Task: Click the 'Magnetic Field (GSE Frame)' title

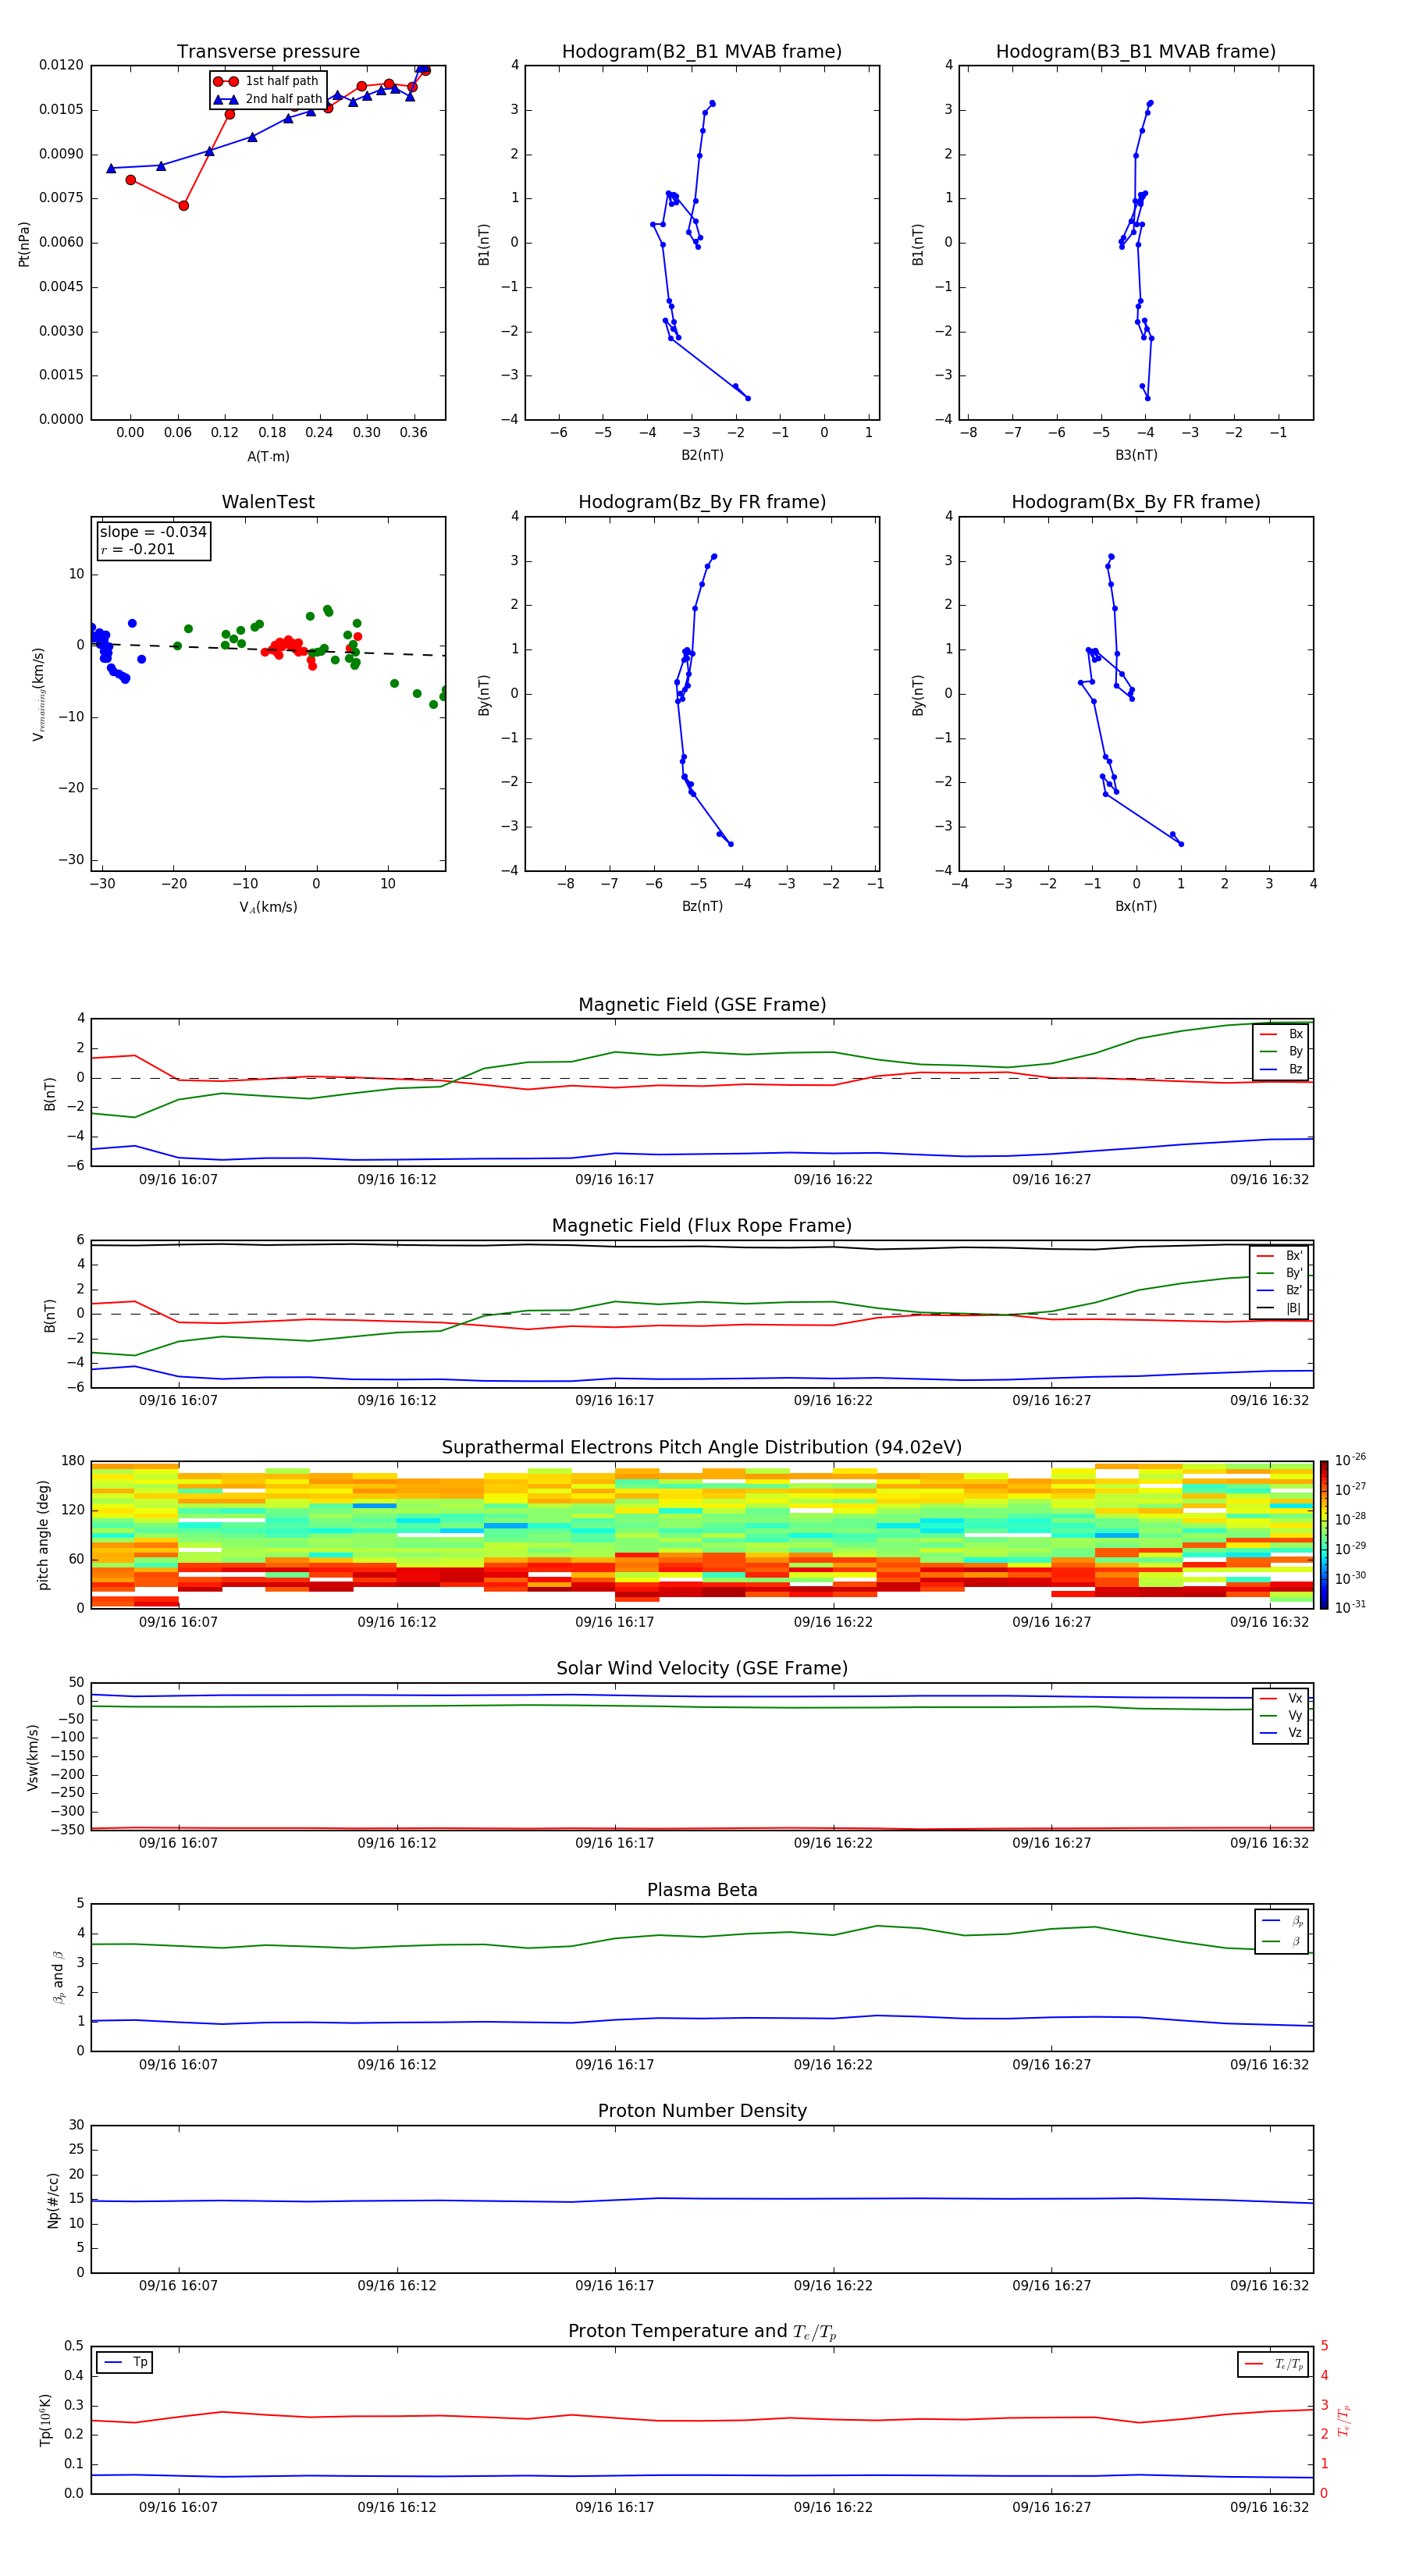Action: (702, 1005)
